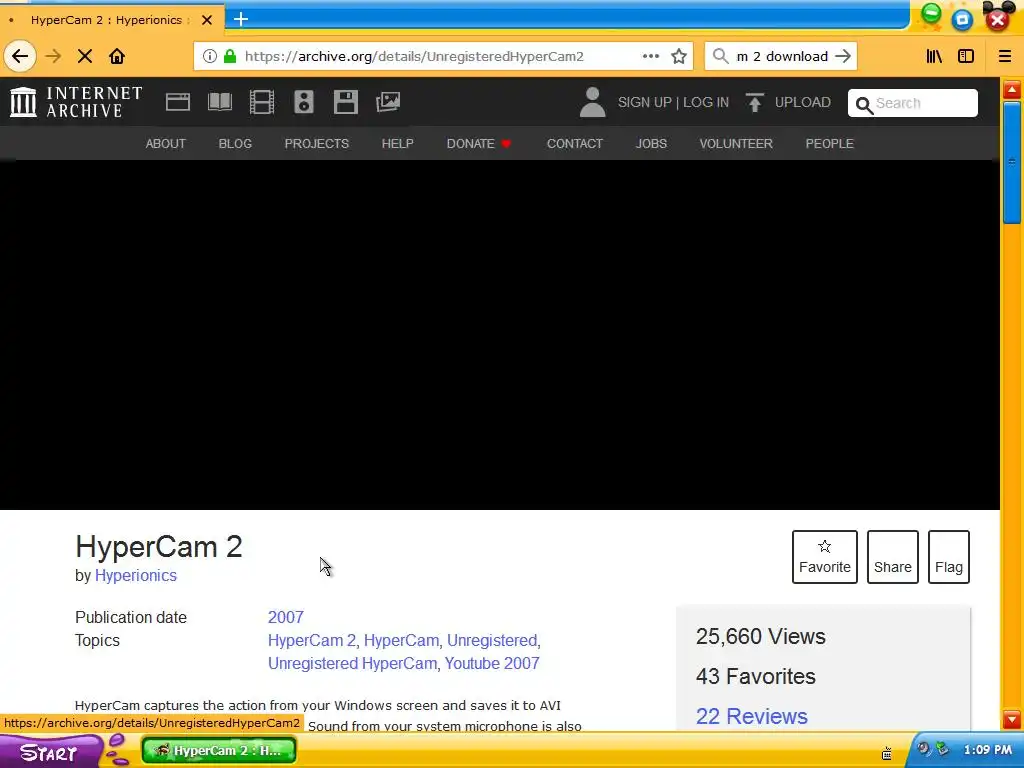Stop loading the page
Screen dimensions: 1024x768
[84, 56]
